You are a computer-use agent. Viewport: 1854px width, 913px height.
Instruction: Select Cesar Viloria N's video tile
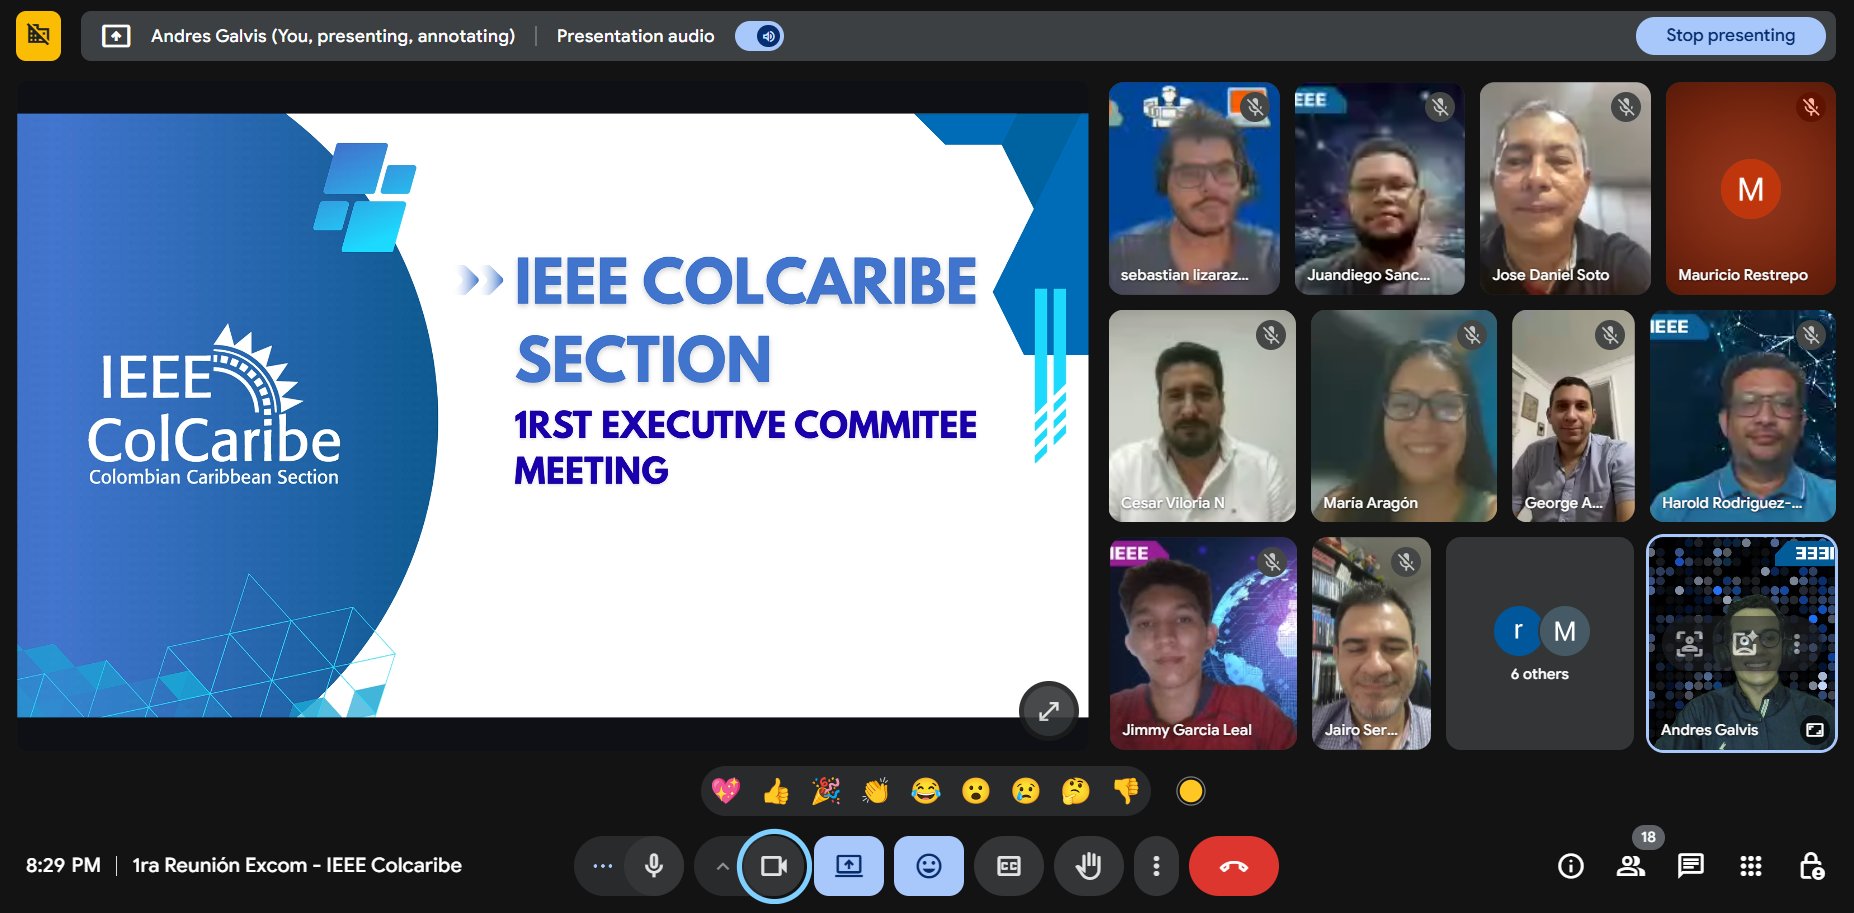pos(1202,416)
